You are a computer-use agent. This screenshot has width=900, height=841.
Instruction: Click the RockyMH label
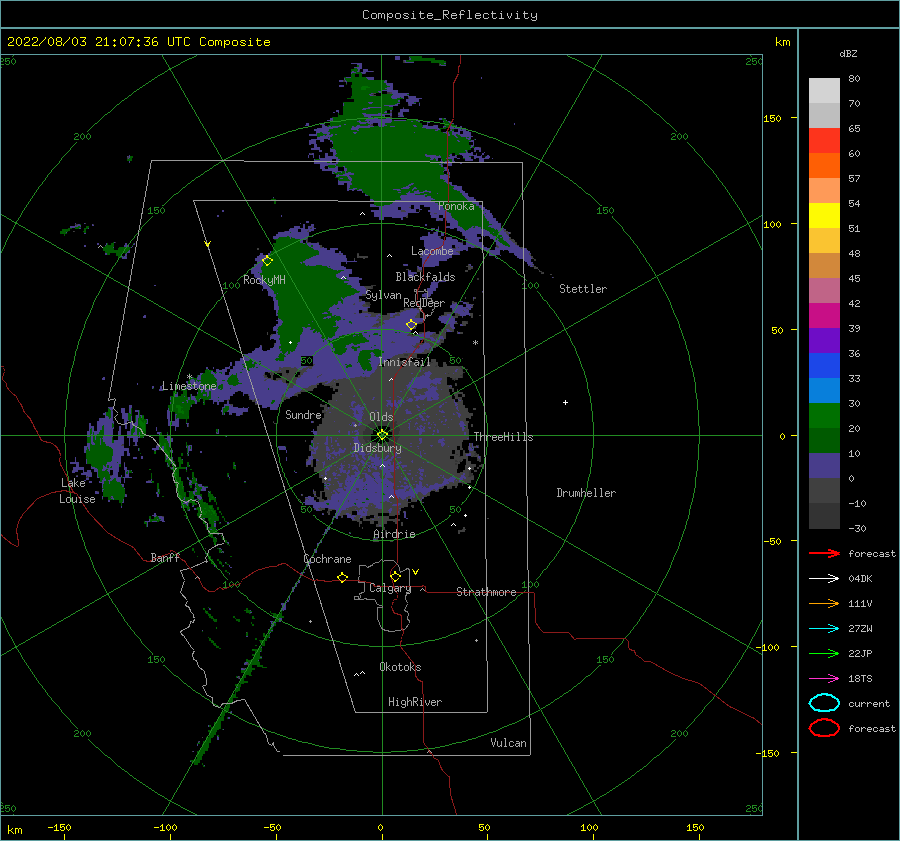tap(265, 280)
